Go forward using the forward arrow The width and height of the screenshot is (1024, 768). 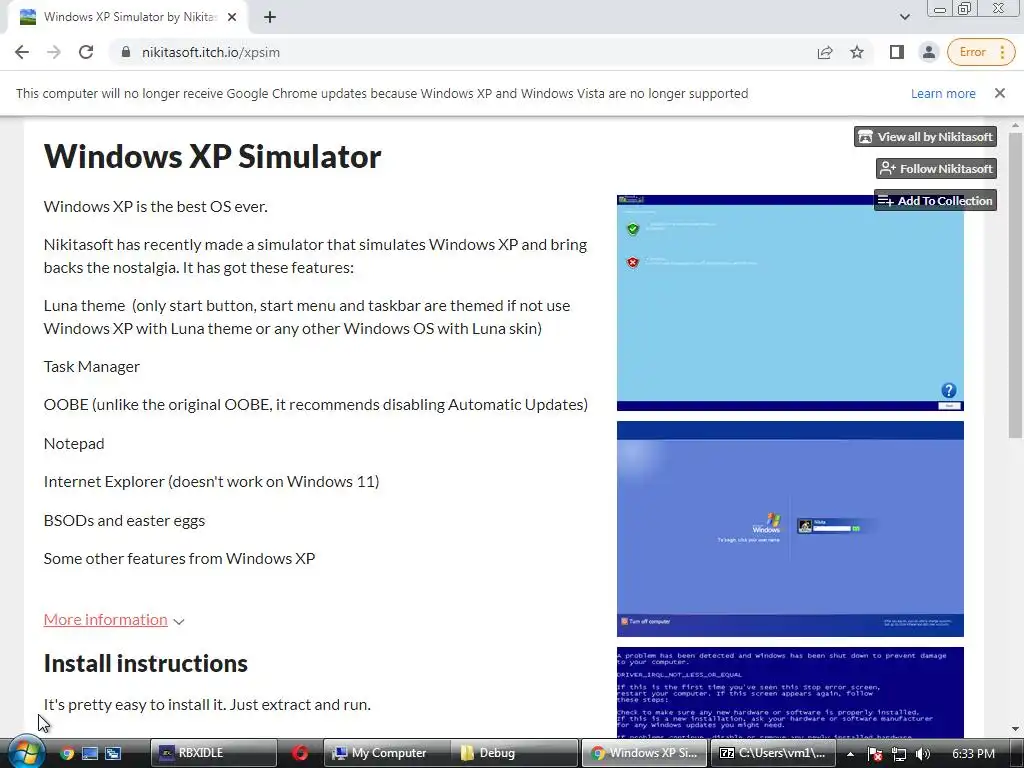point(54,52)
